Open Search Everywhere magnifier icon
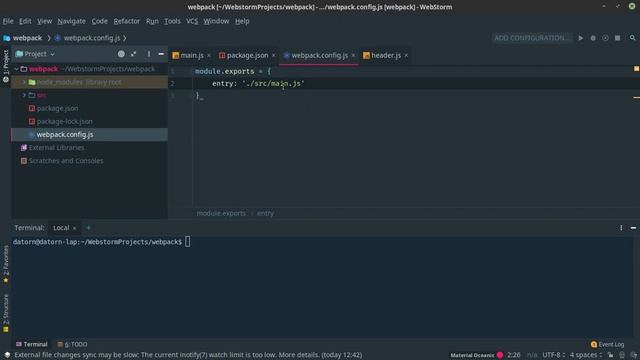This screenshot has width=640, height=360. [632, 38]
